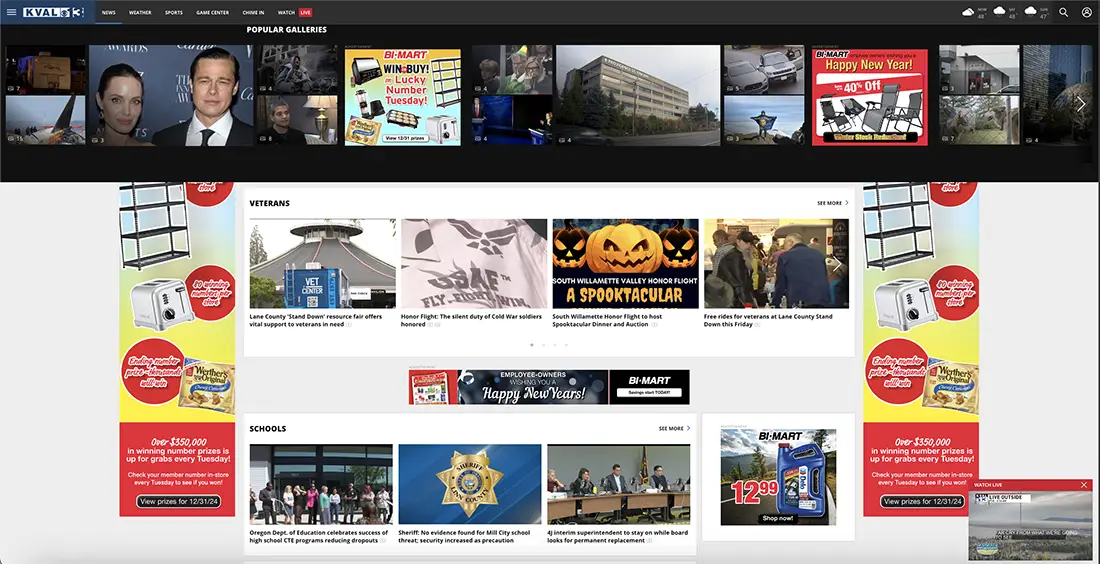This screenshot has width=1100, height=564.
Task: Click the KVAL 13 logo
Action: coord(53,12)
